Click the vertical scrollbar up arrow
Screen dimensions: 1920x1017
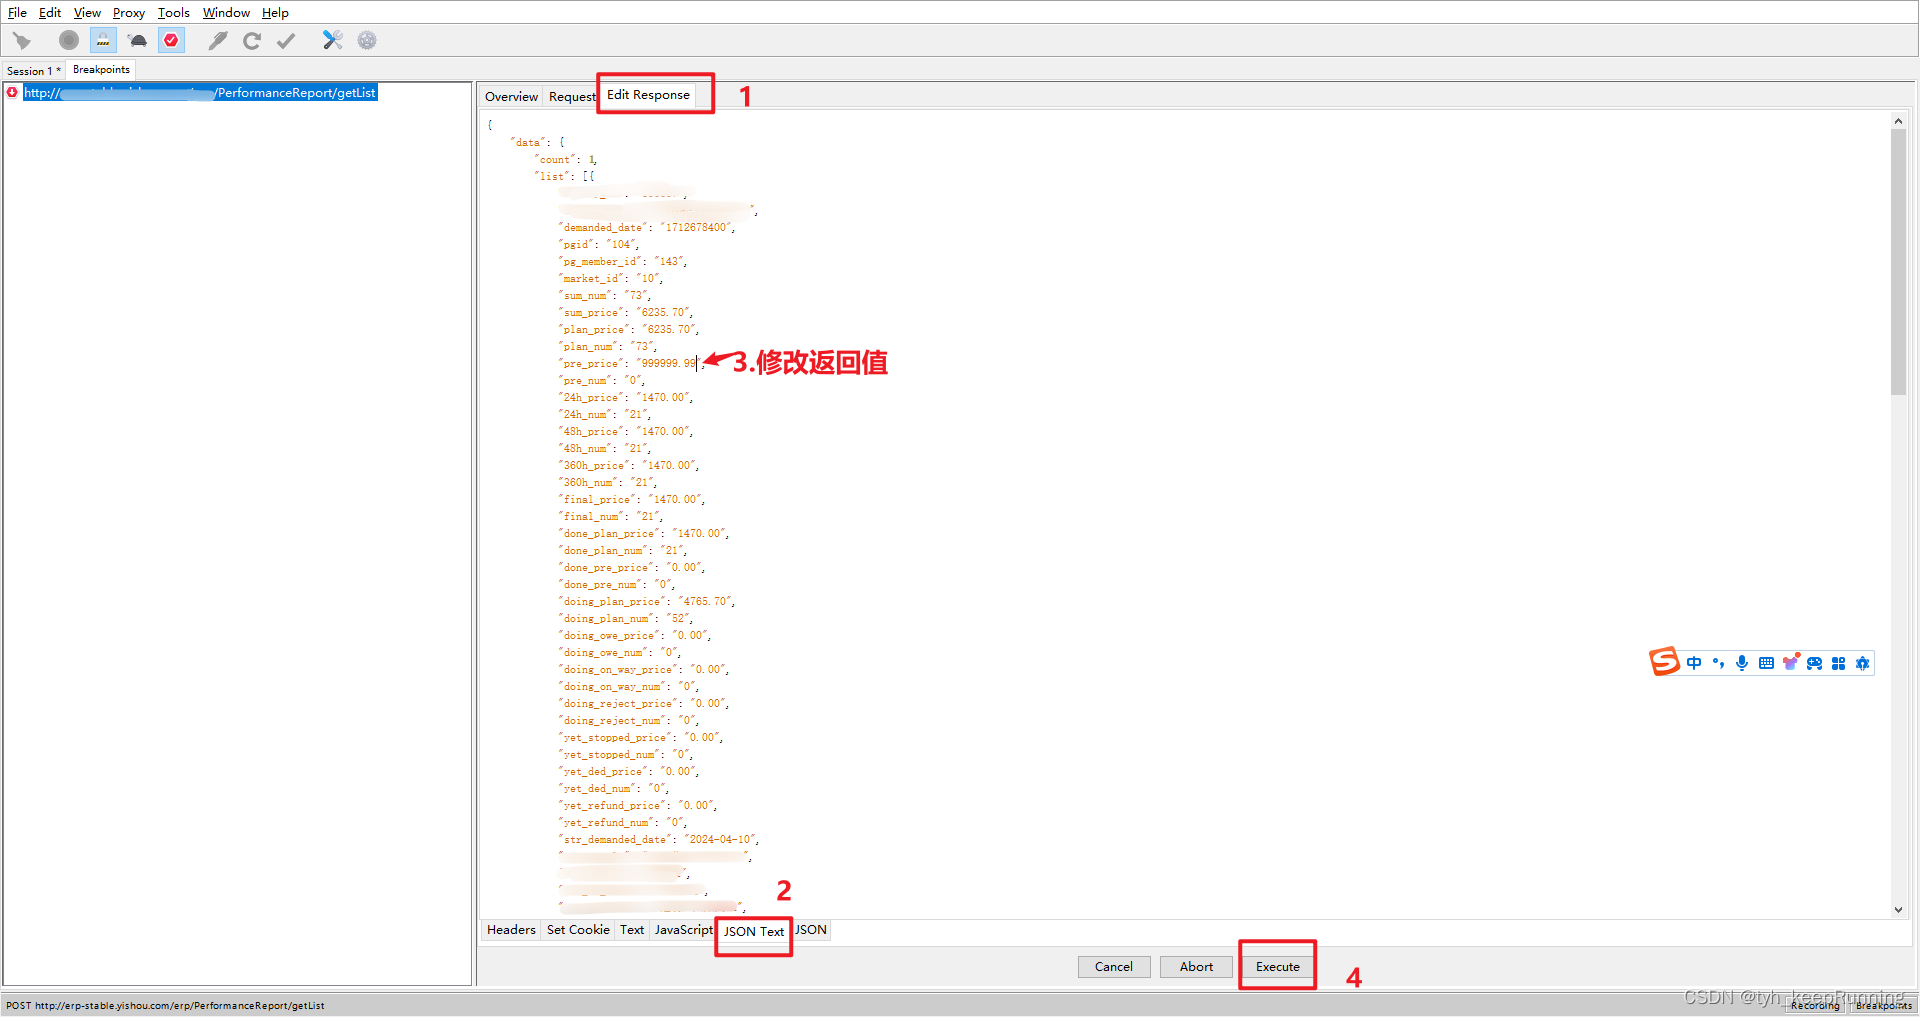tap(1898, 121)
